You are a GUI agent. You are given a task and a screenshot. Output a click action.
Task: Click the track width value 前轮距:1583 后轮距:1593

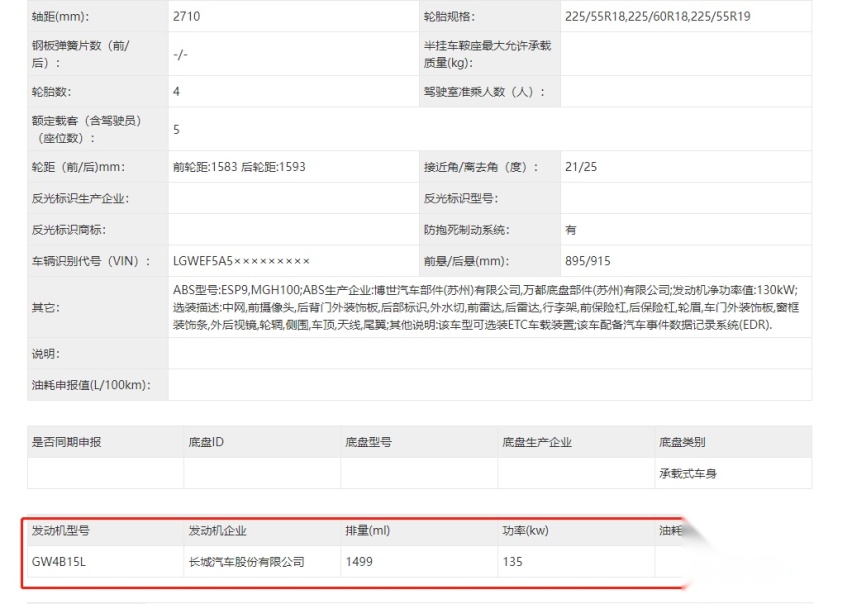pyautogui.click(x=239, y=167)
